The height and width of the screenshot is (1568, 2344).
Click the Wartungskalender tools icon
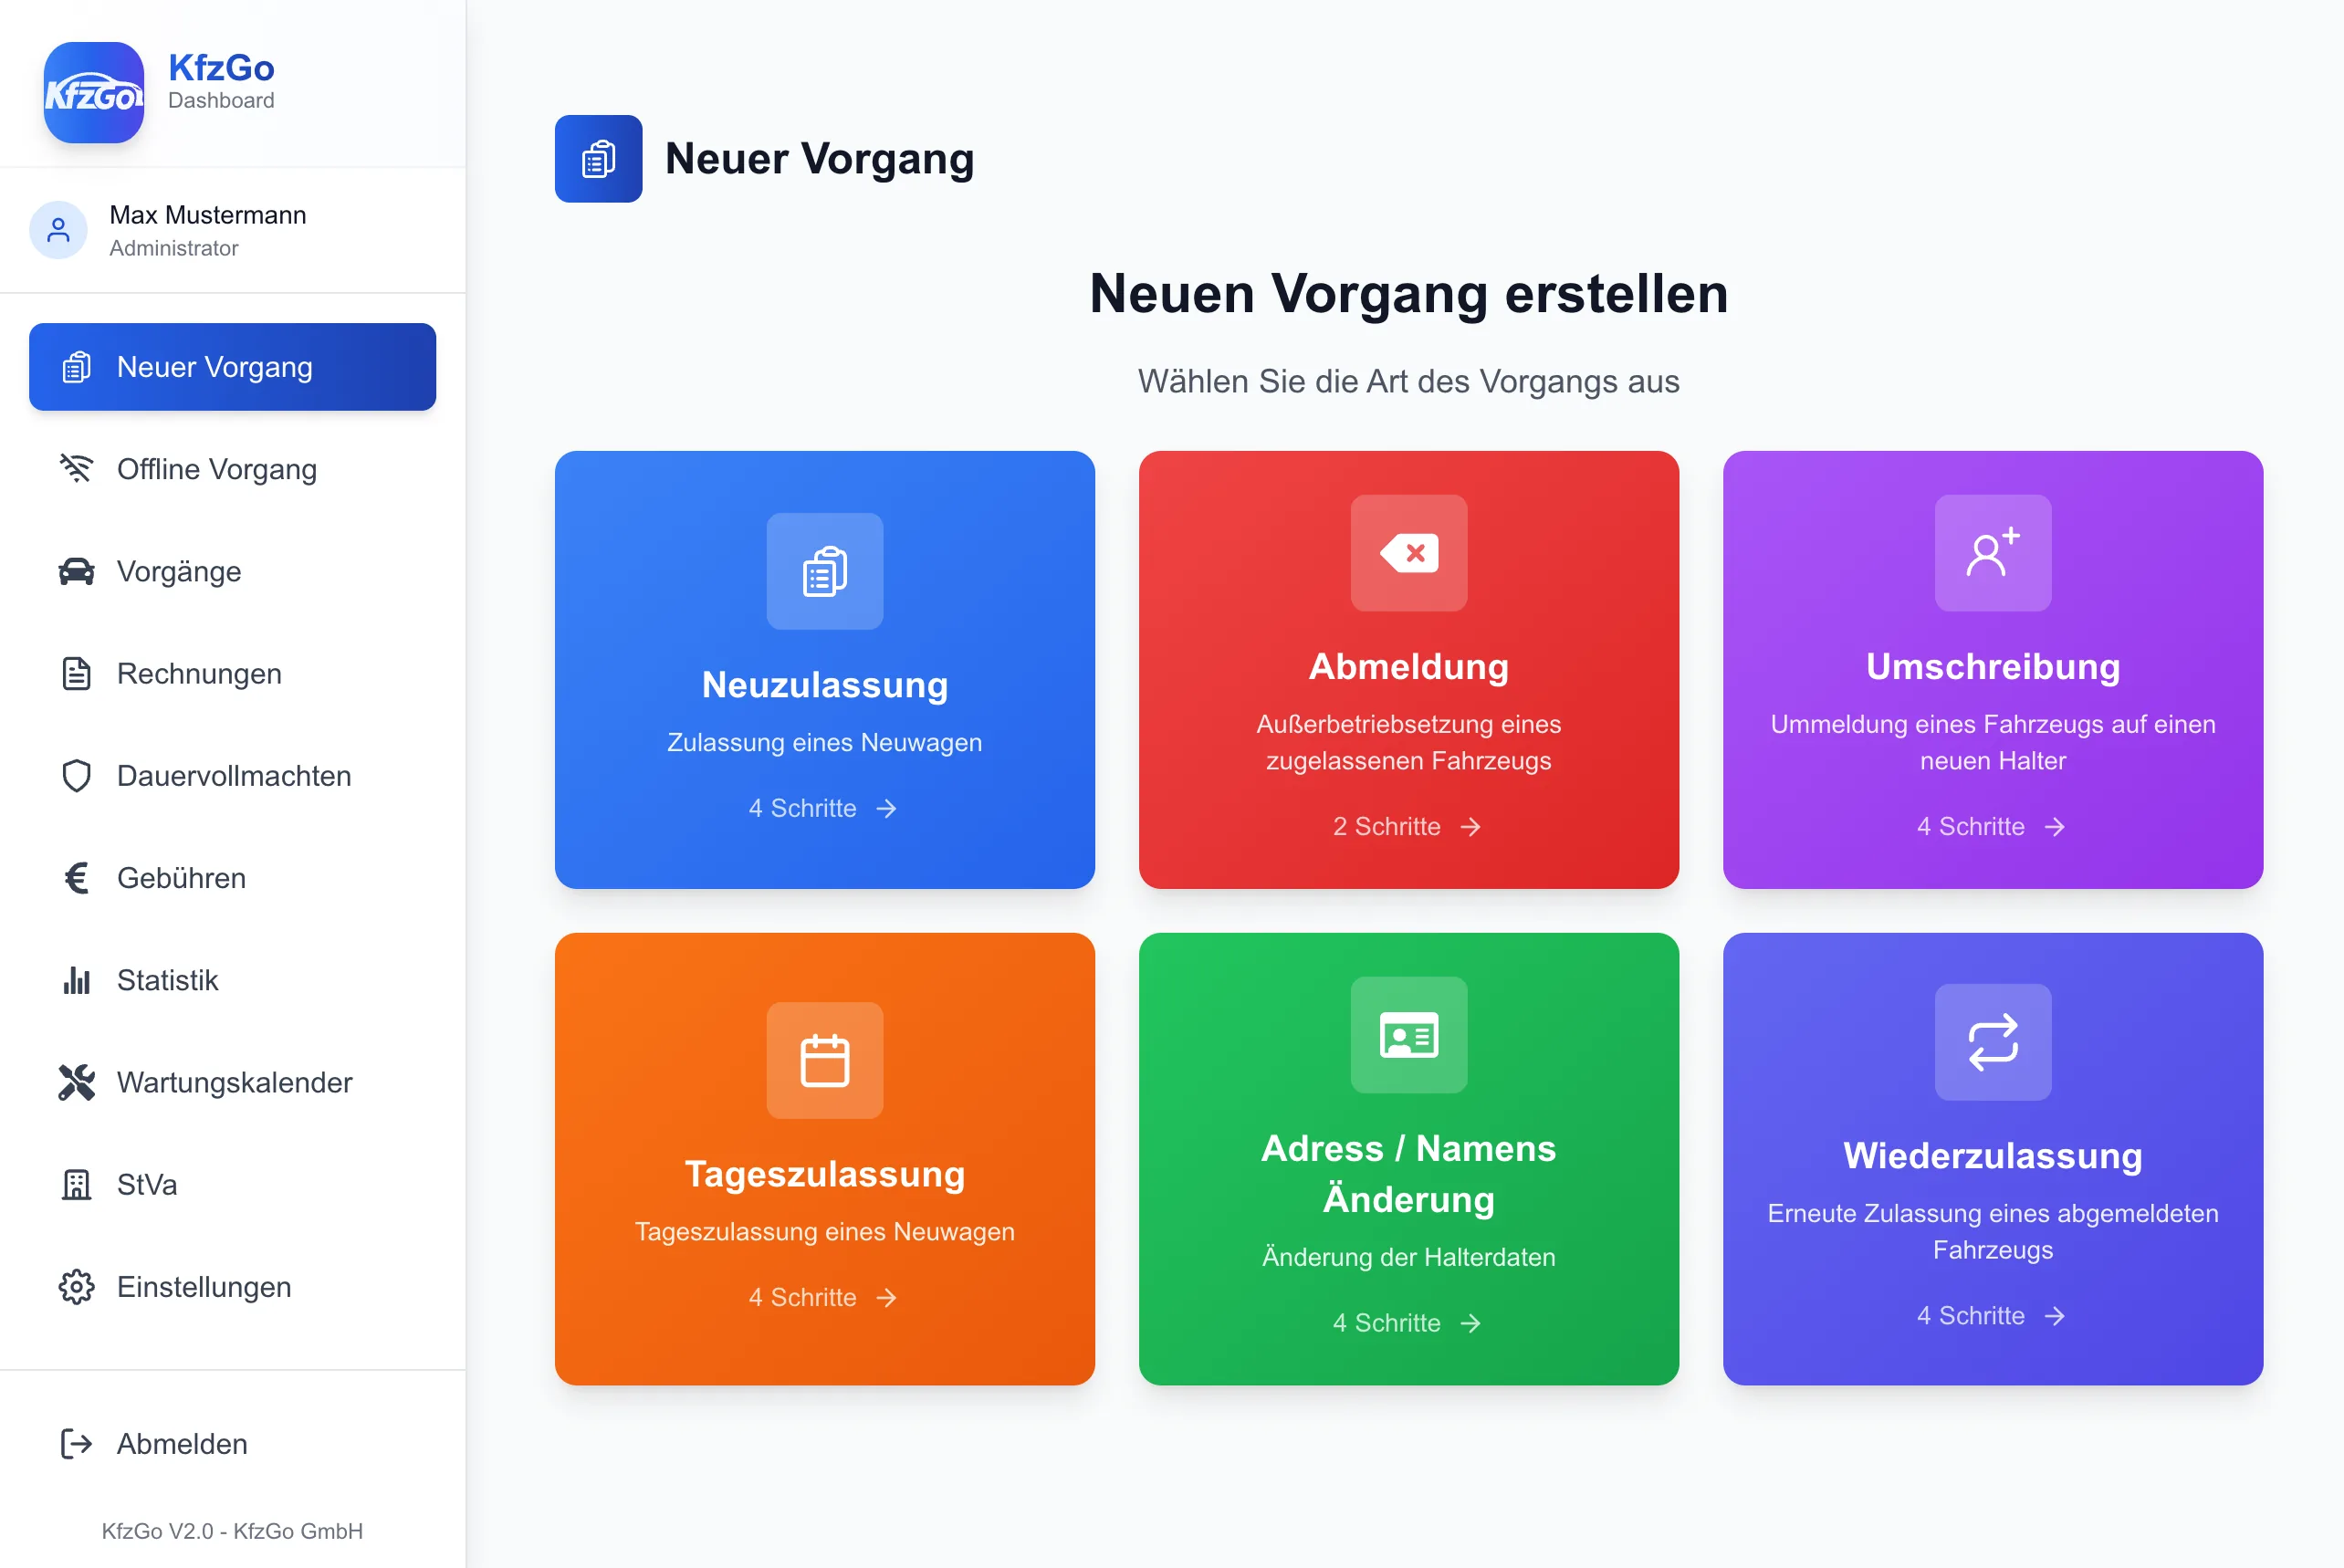(x=76, y=1082)
